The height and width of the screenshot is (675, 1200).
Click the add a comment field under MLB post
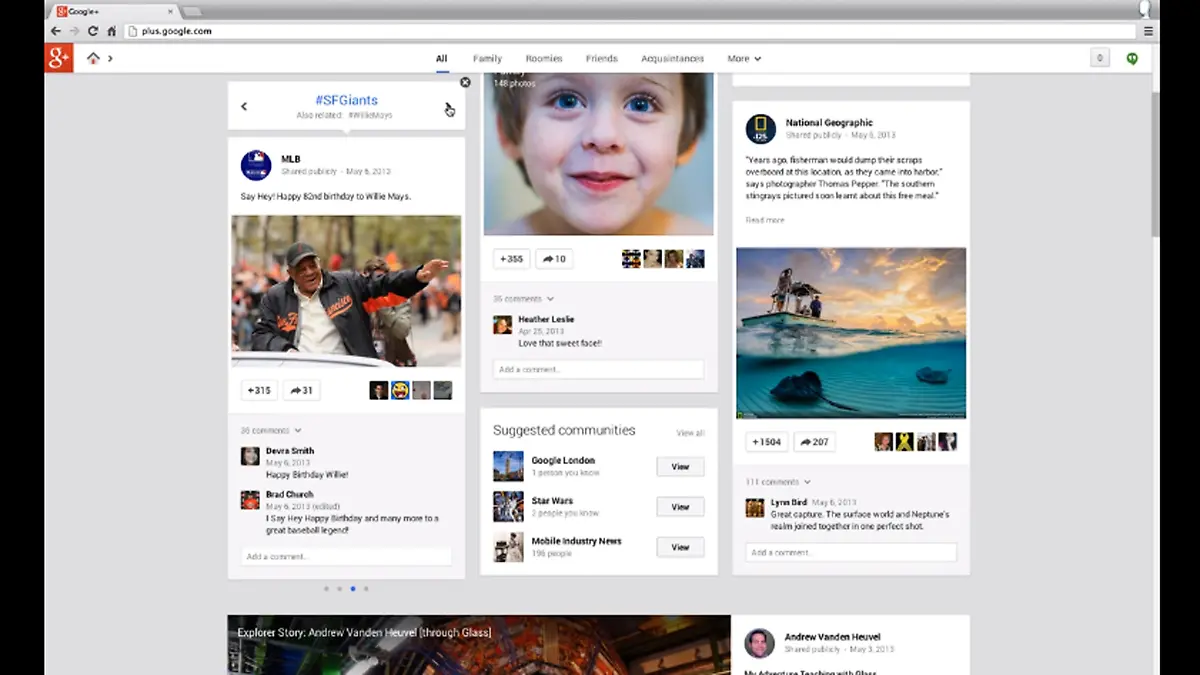(346, 556)
